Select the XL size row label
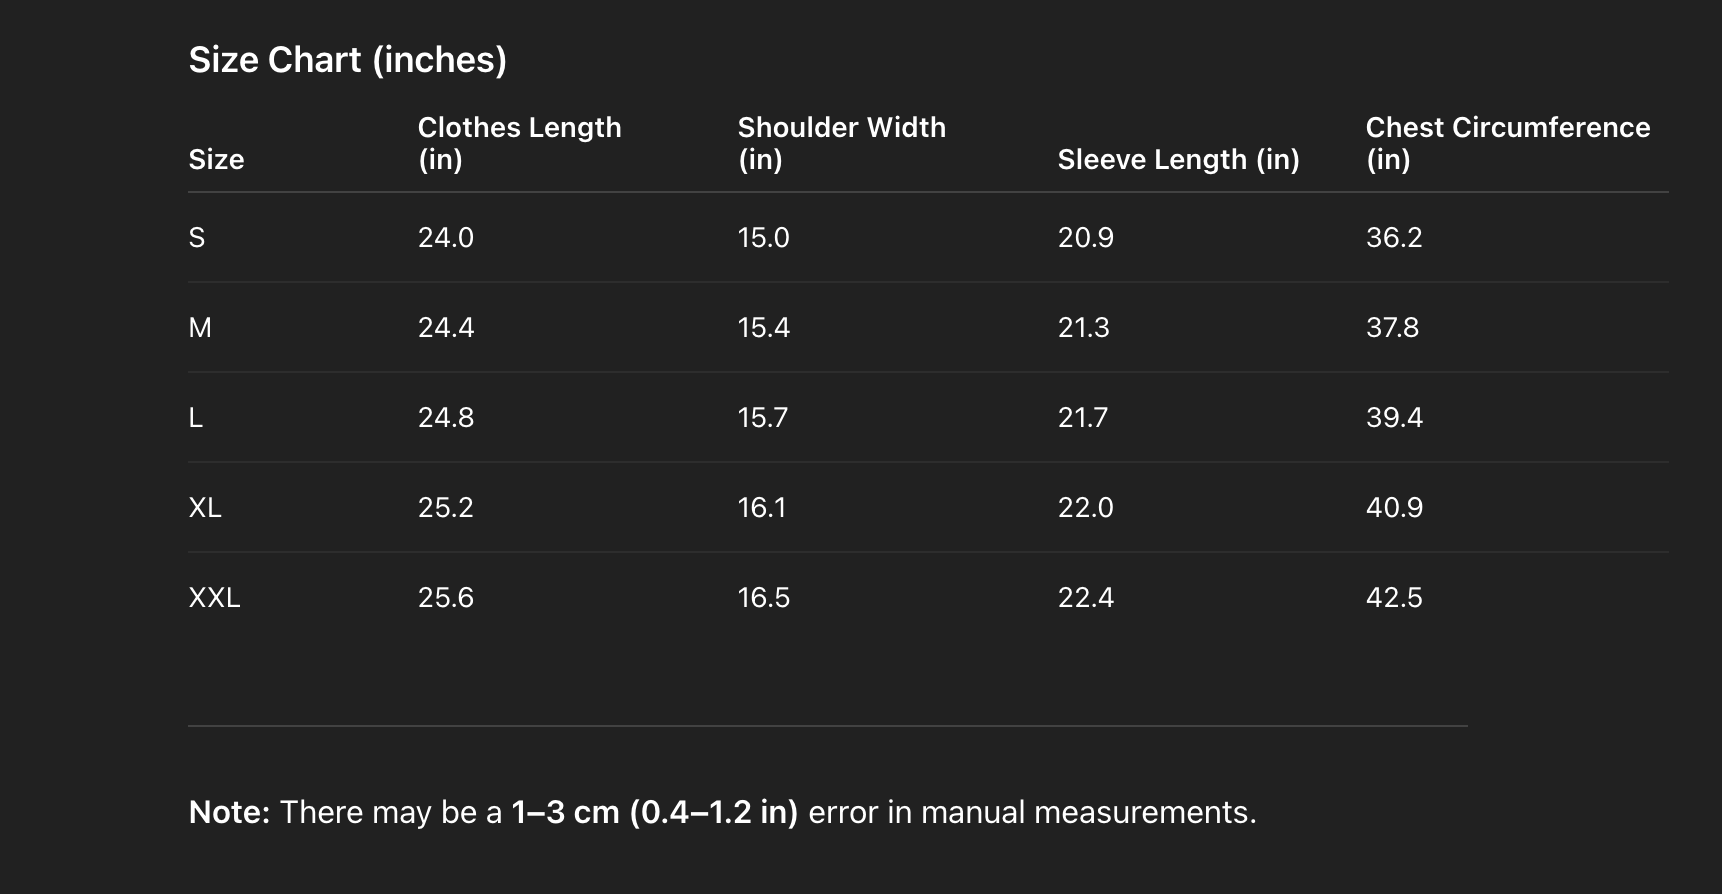The image size is (1722, 894). tap(205, 508)
